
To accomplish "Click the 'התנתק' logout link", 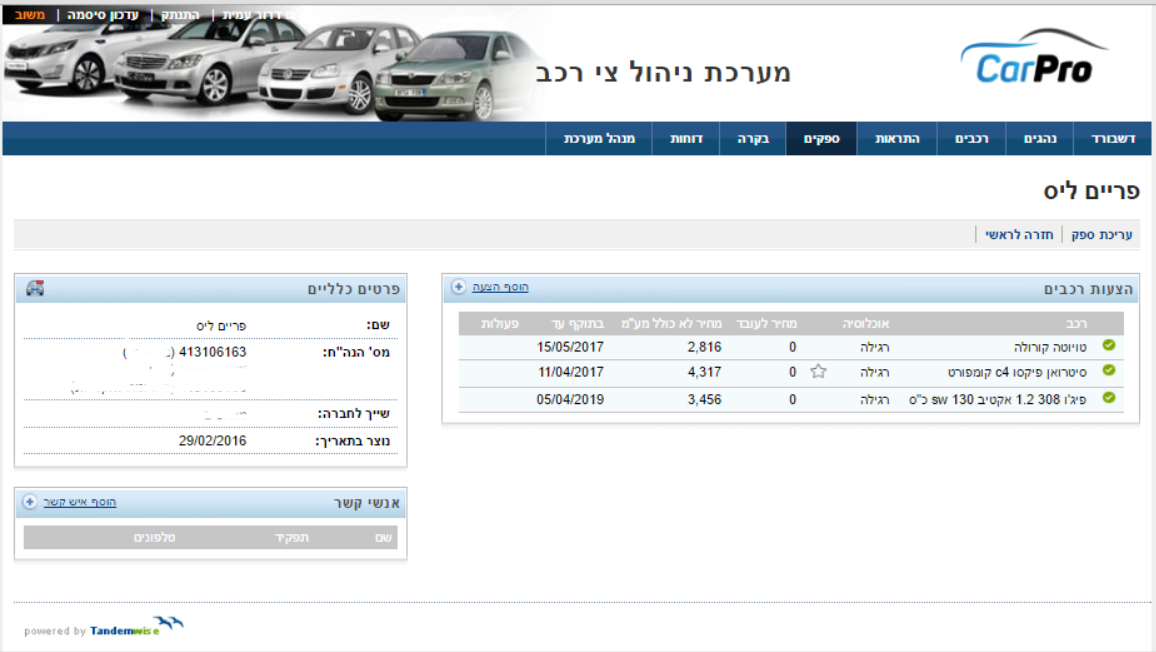I will [181, 15].
